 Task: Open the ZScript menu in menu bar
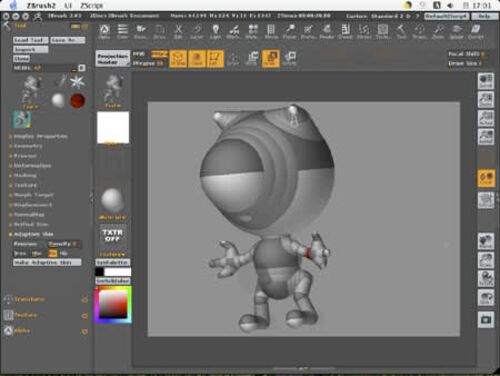tap(92, 5)
